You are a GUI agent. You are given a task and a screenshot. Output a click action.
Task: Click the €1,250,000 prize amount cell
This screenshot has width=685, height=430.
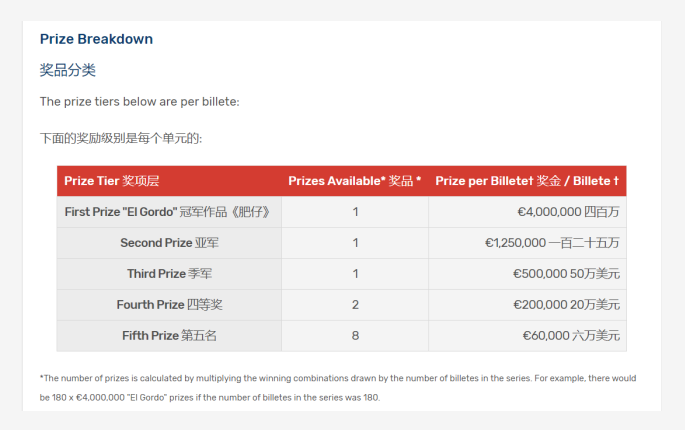pyautogui.click(x=527, y=243)
